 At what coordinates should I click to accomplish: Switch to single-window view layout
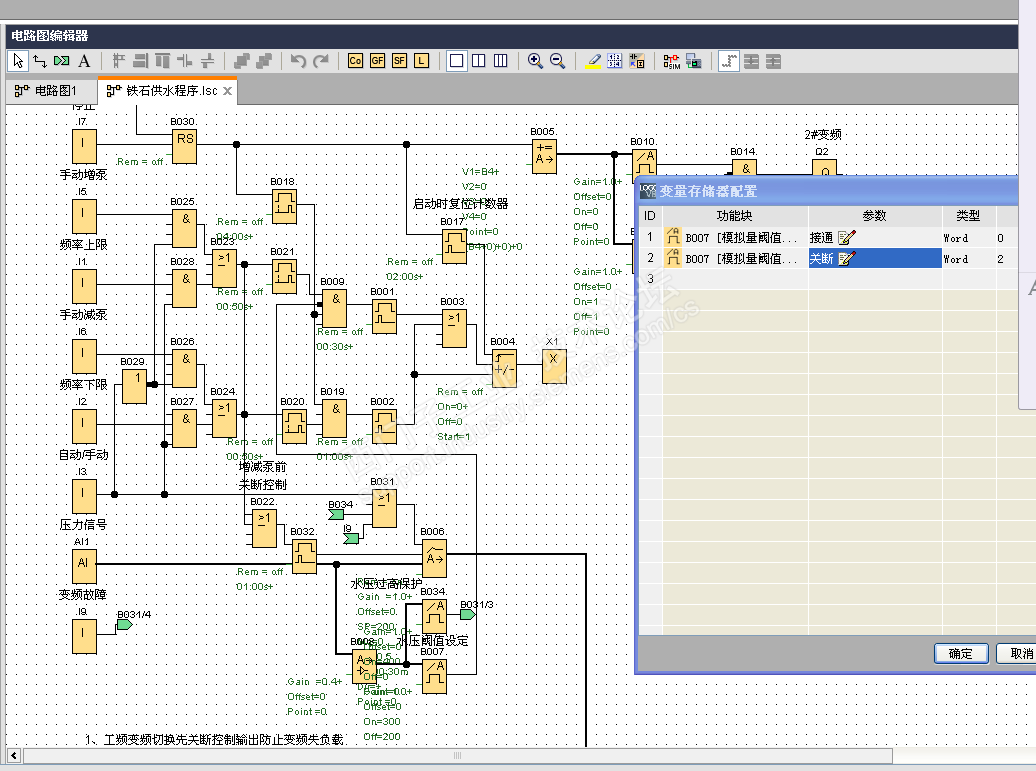[457, 61]
